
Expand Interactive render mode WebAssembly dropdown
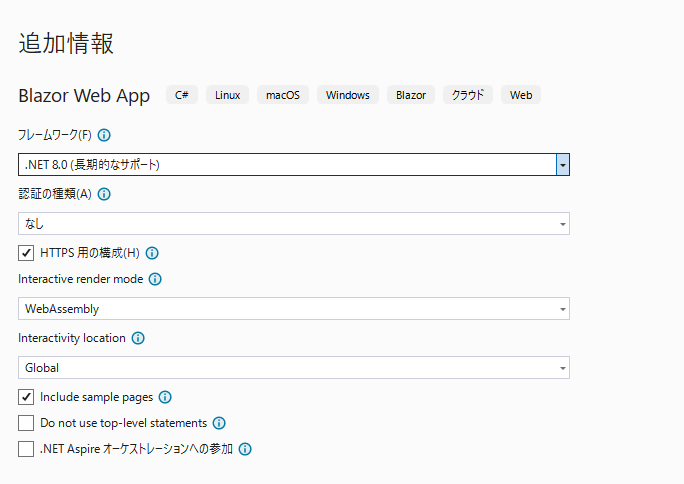pyautogui.click(x=294, y=309)
